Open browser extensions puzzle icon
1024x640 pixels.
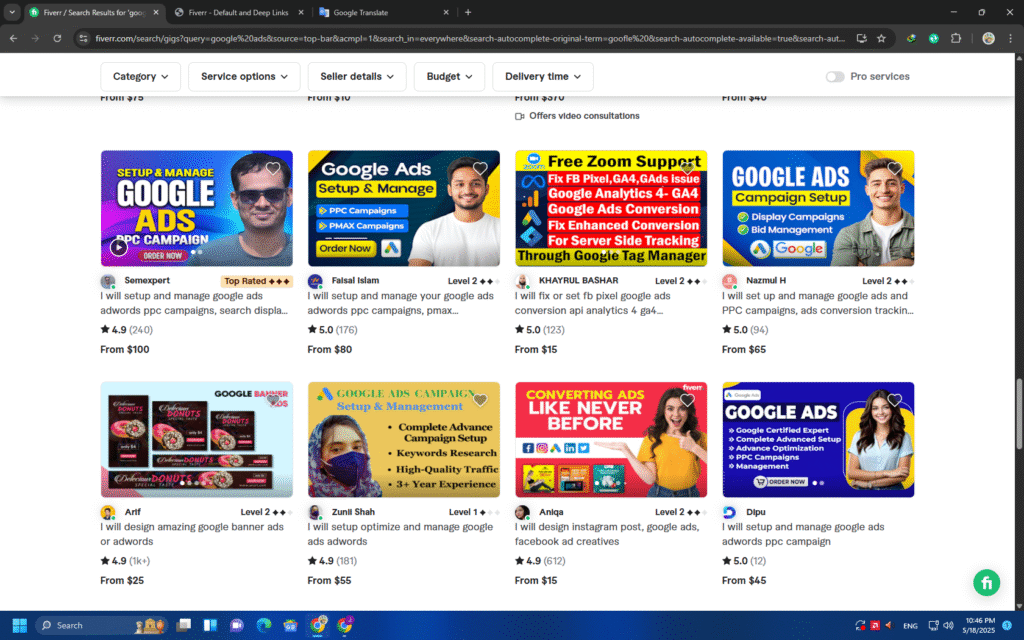coord(956,39)
